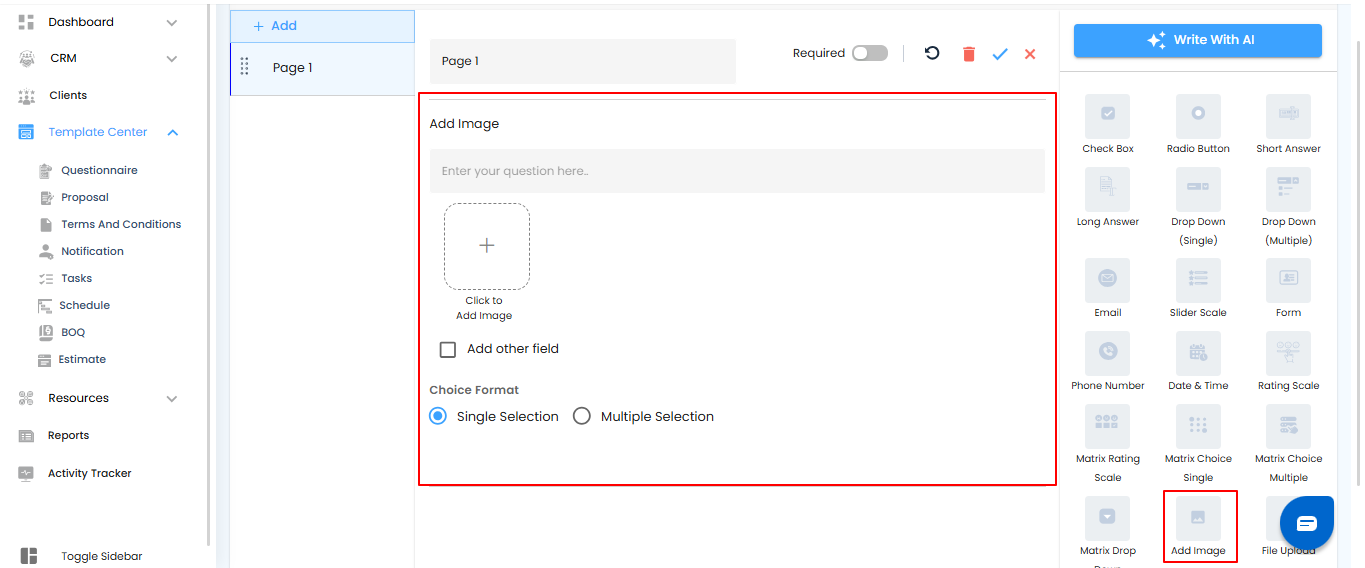The image size is (1365, 568).
Task: Click the undo reset arrow icon
Action: point(932,53)
